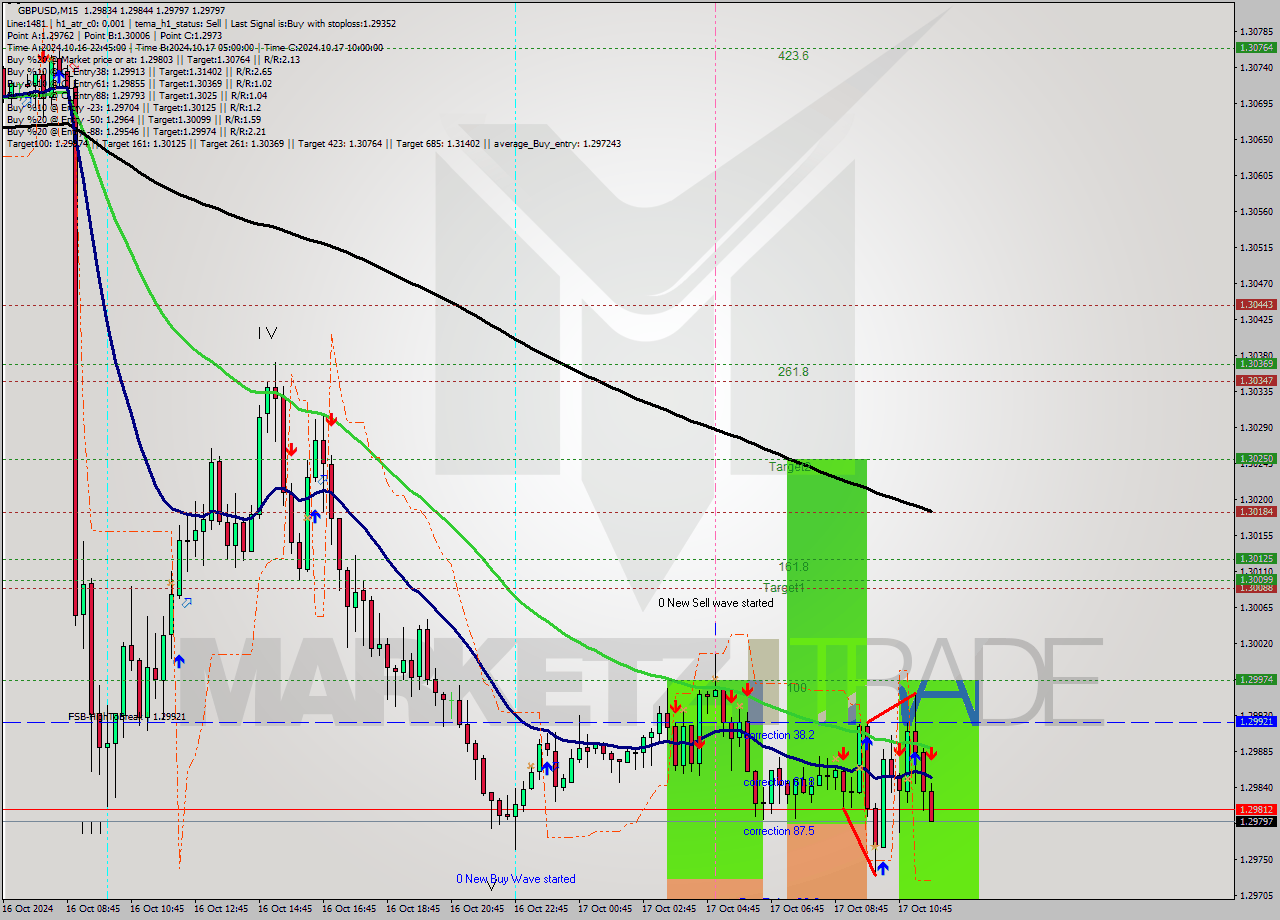Select the 'correction 87.5' label
Screen dimensions: 1280x920
pyautogui.click(x=779, y=831)
